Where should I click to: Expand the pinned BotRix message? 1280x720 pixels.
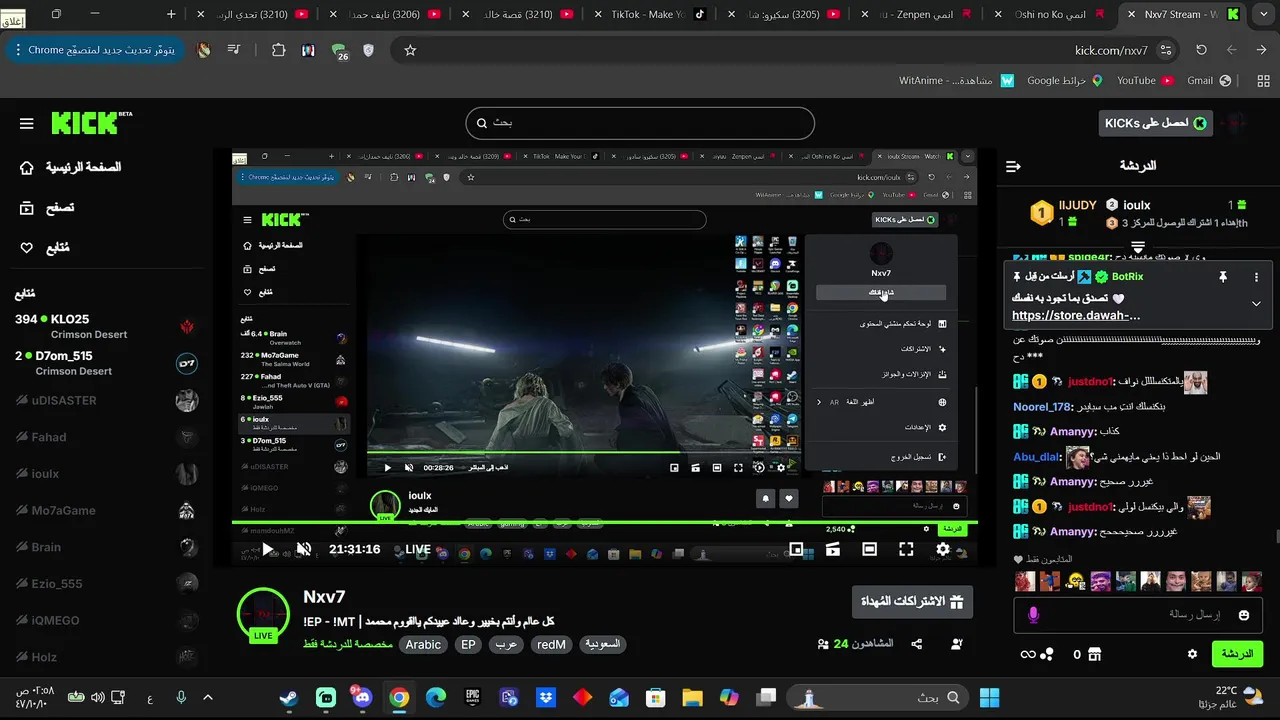pos(1256,303)
